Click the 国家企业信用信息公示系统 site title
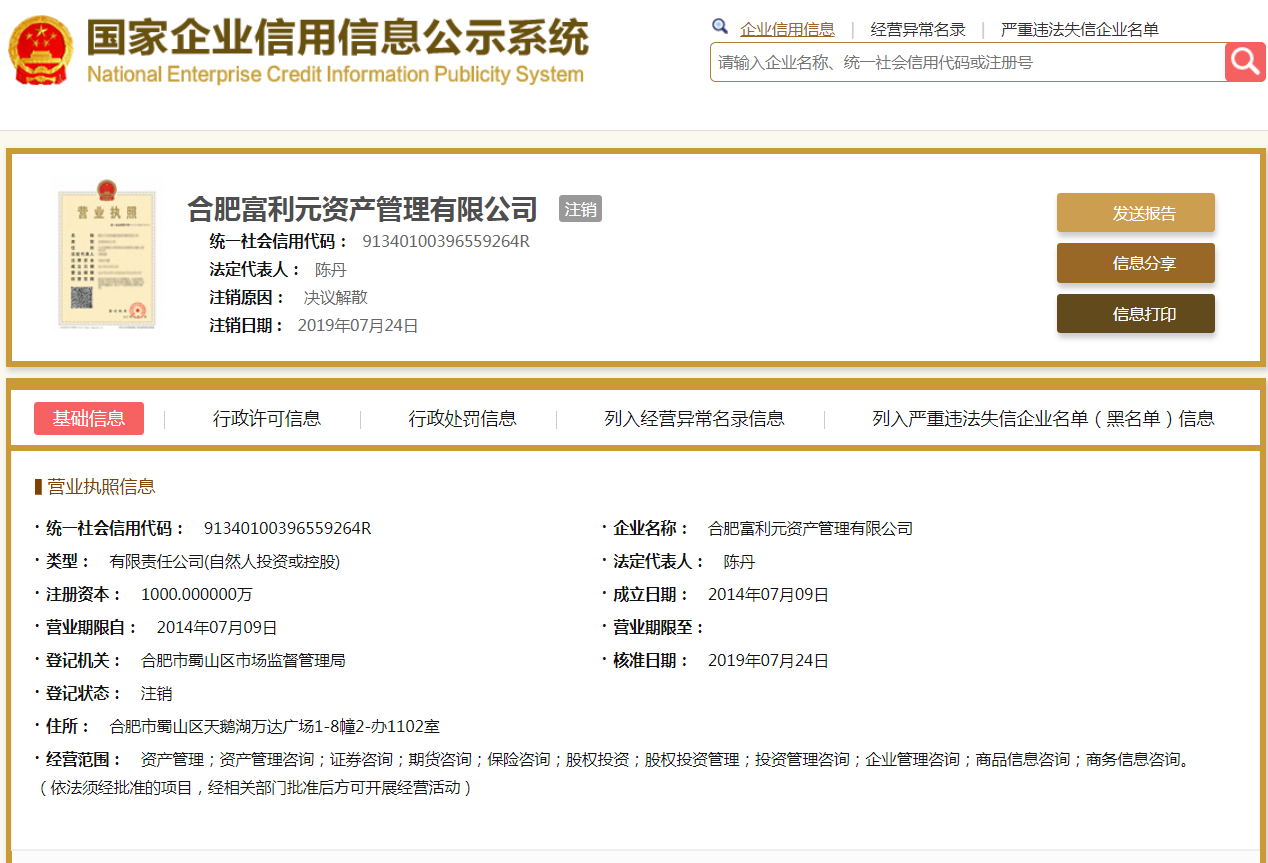 [336, 40]
